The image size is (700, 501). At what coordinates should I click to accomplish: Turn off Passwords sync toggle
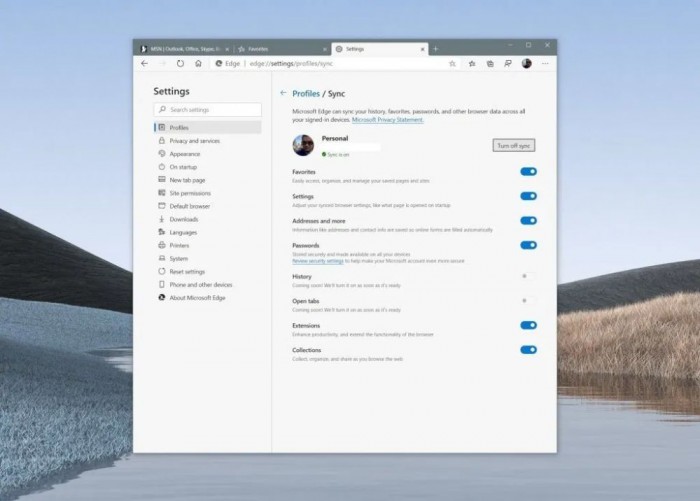(x=528, y=245)
